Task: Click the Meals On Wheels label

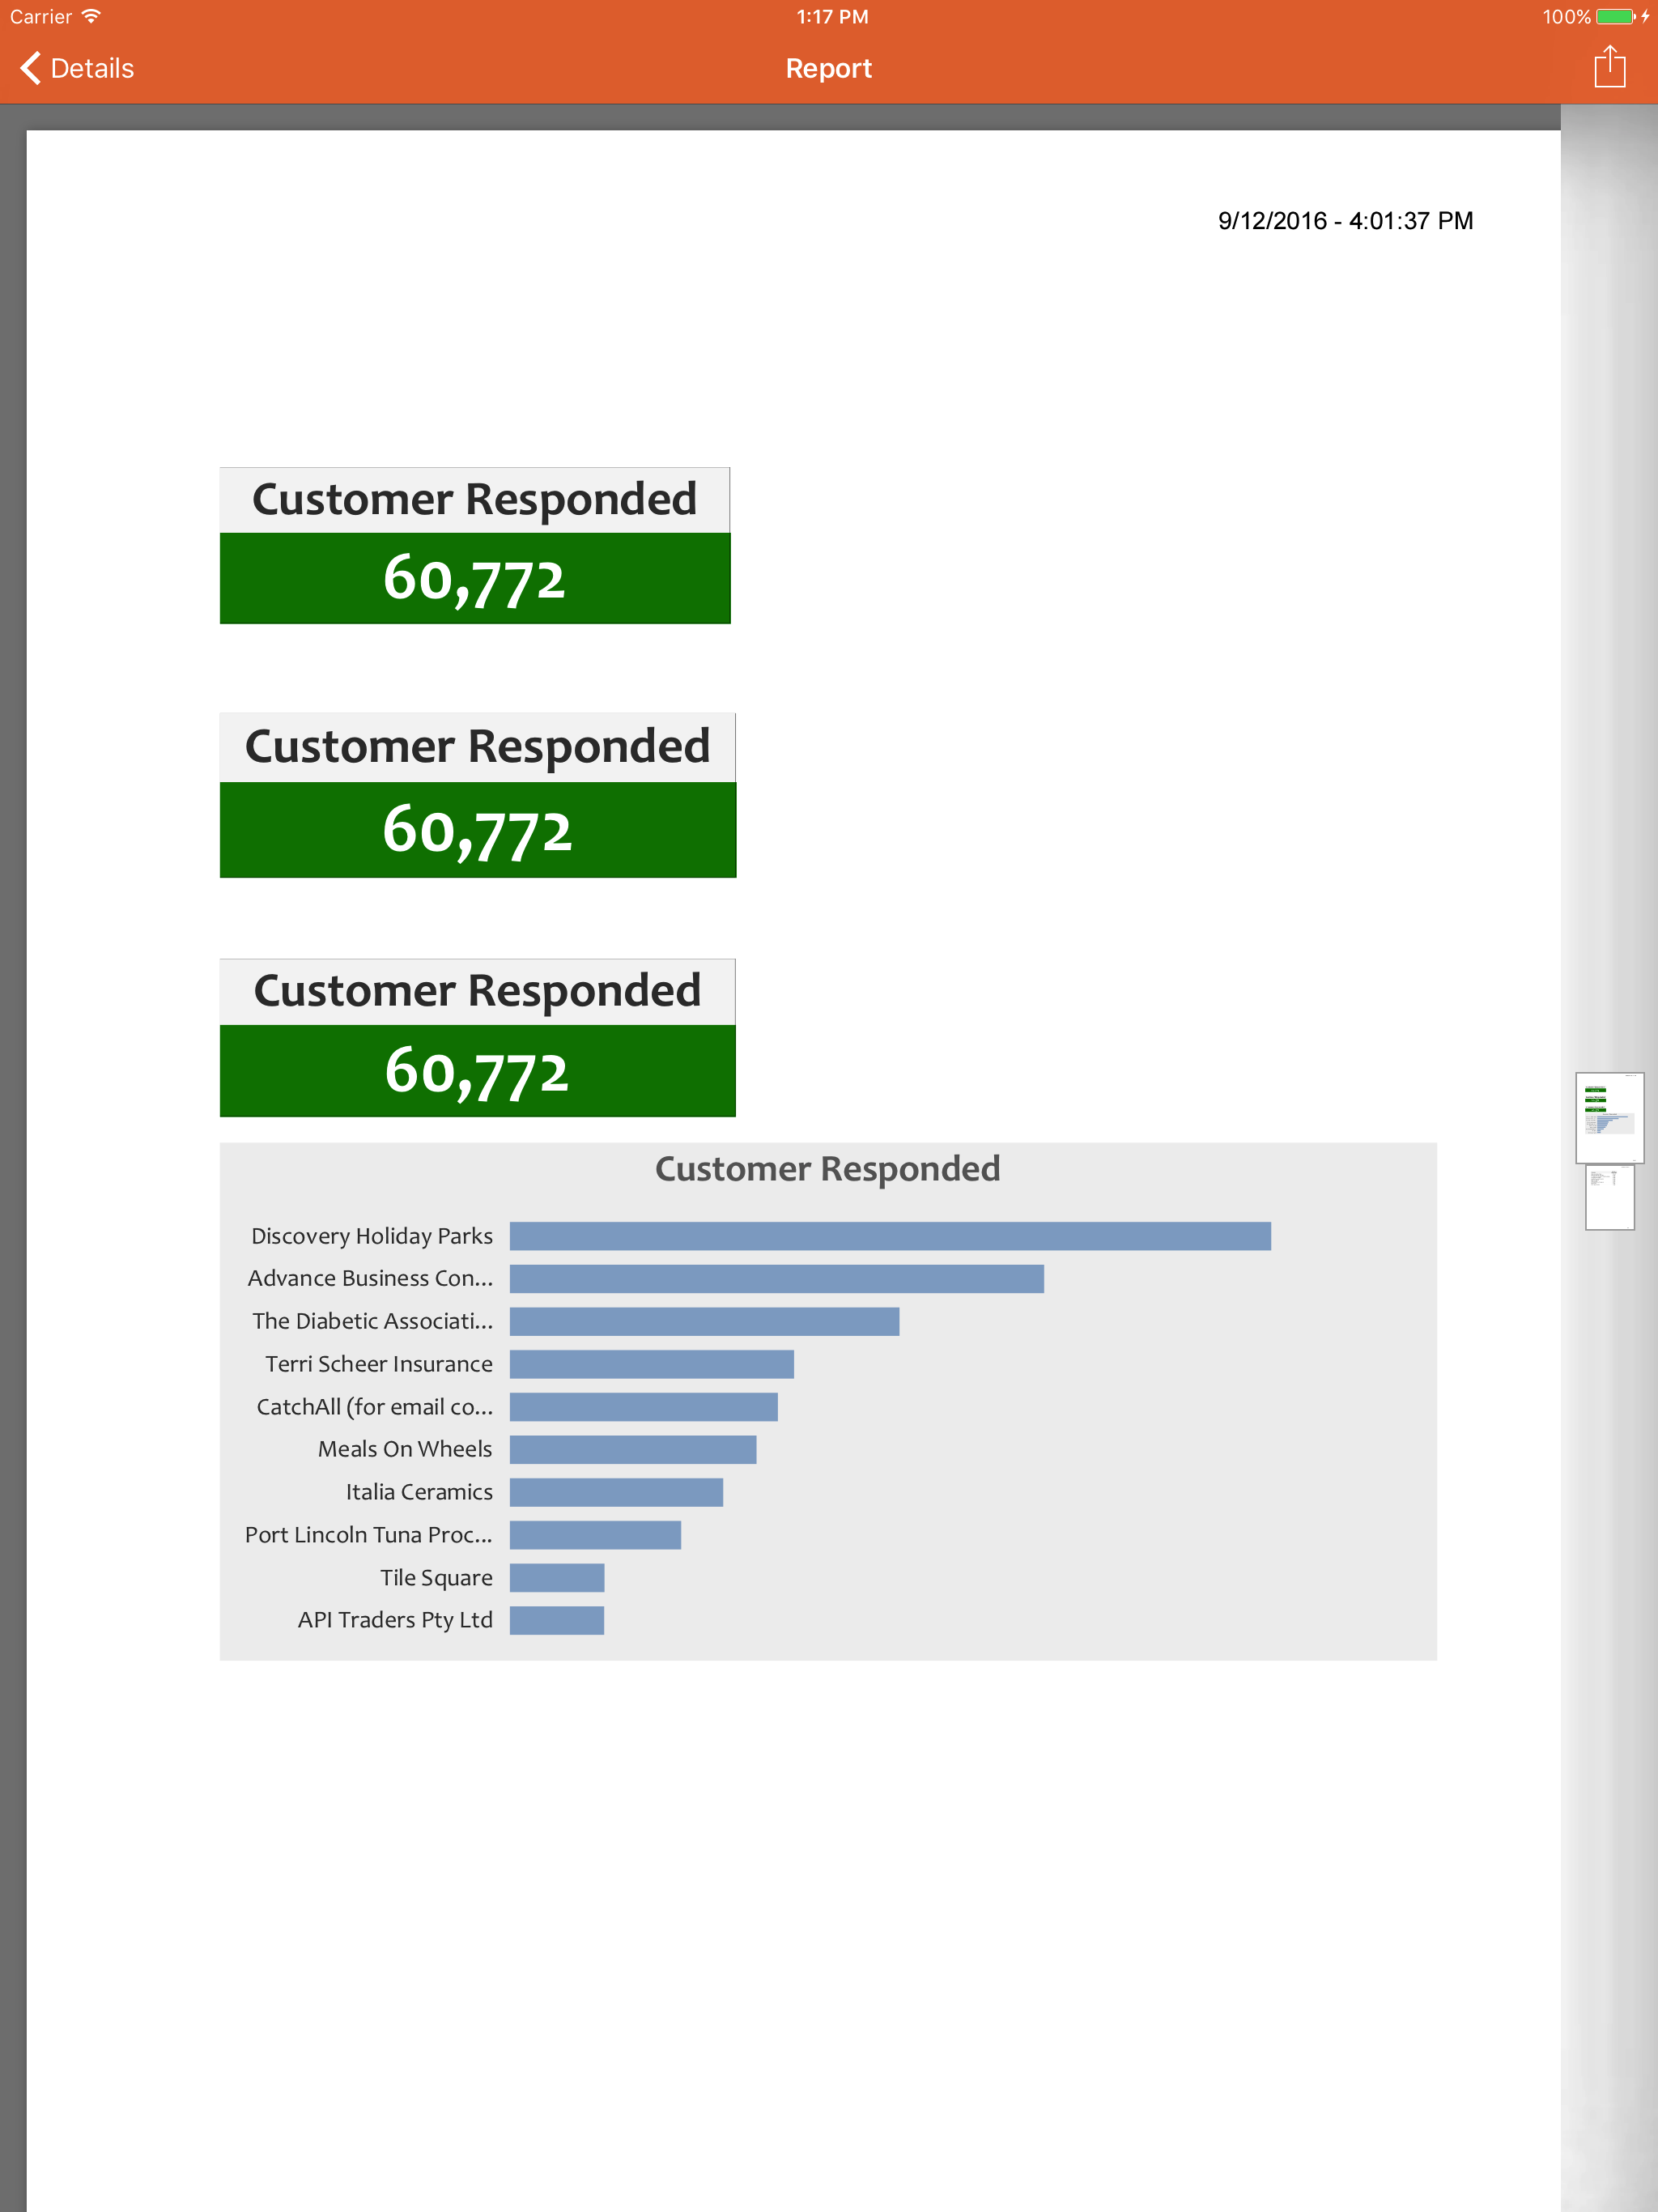Action: point(405,1449)
